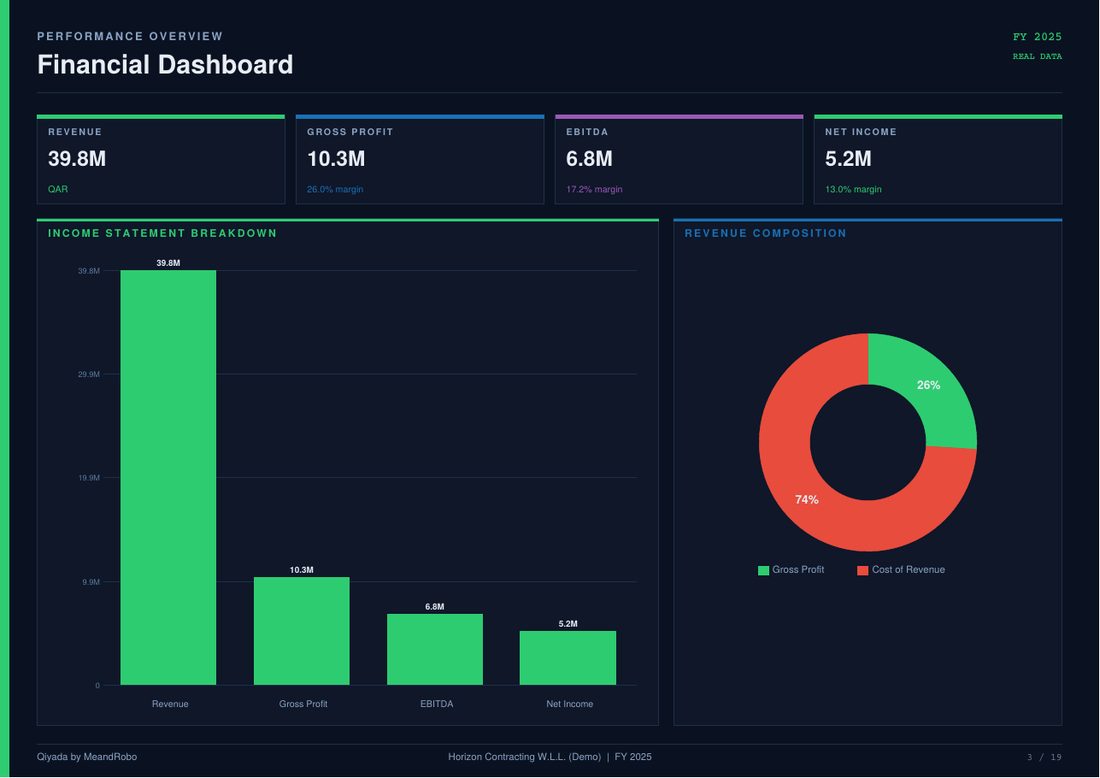
Task: Click the 6.8M data label above the bar
Action: click(x=435, y=607)
